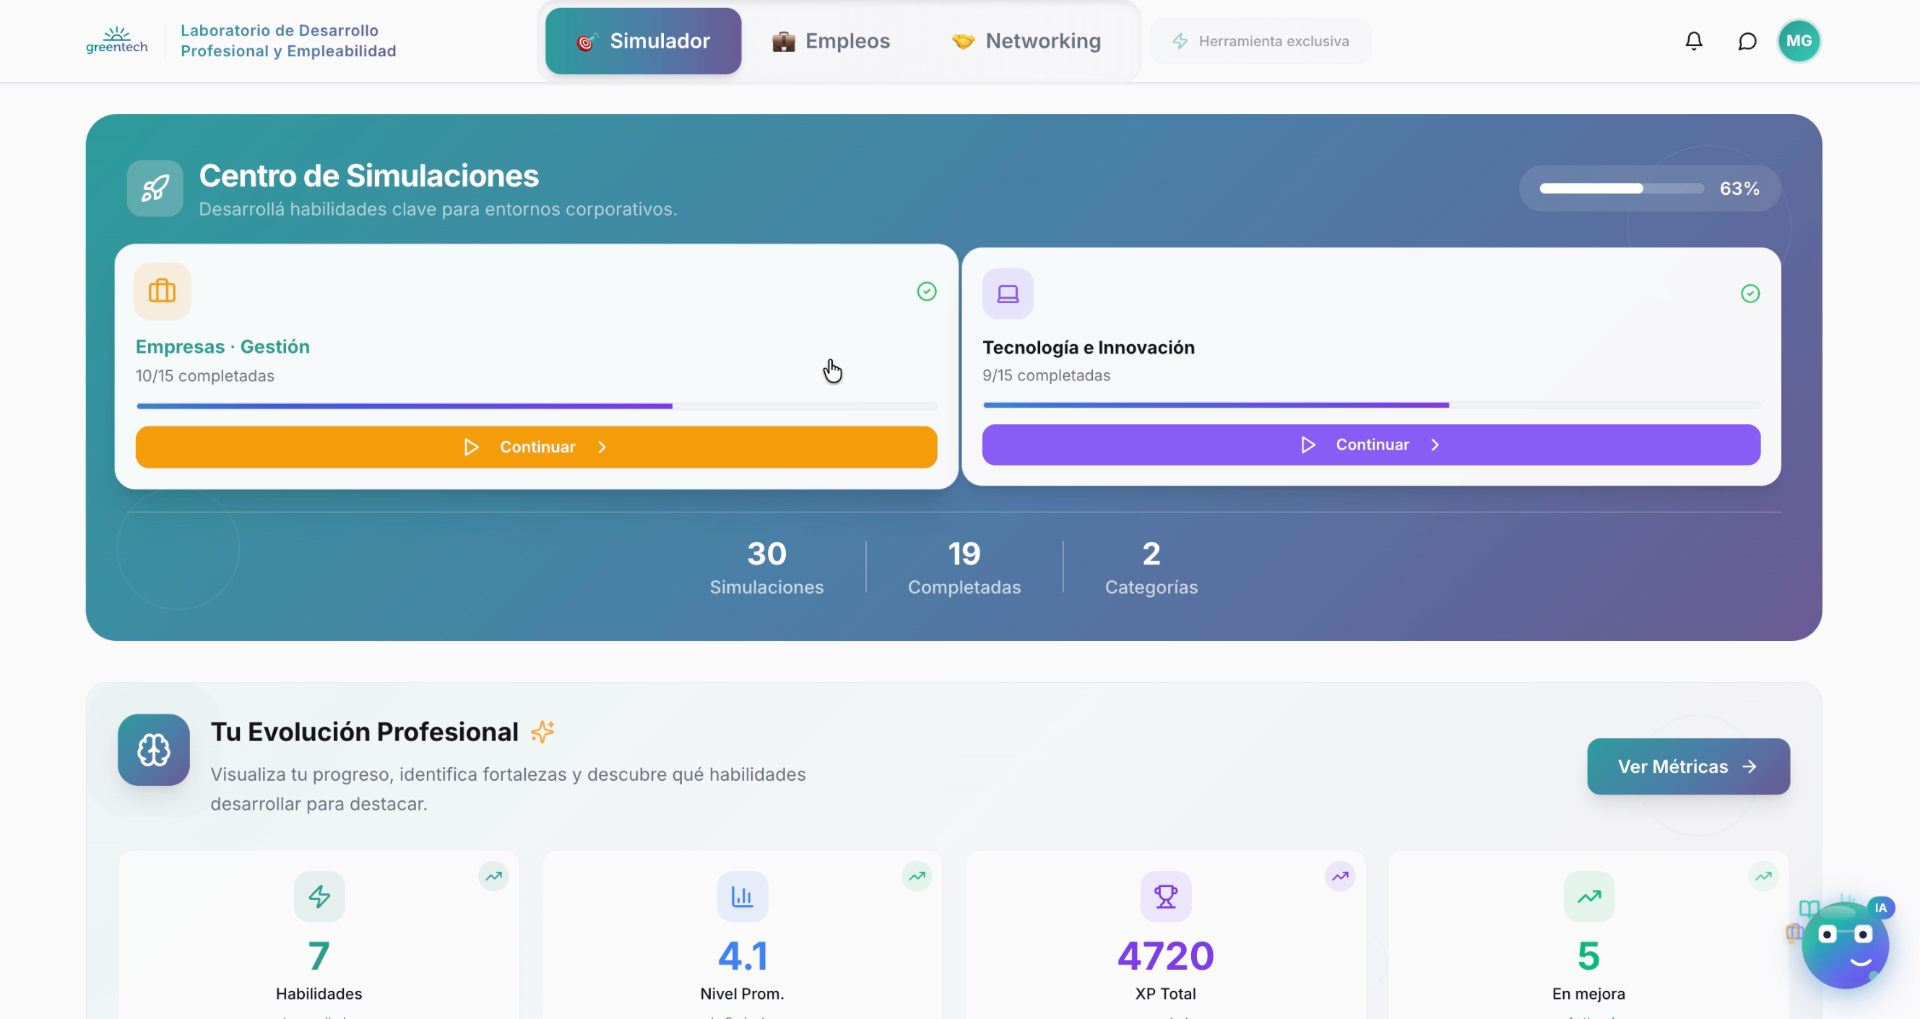This screenshot has width=1920, height=1019.
Task: Open Ver Métricas
Action: point(1688,767)
